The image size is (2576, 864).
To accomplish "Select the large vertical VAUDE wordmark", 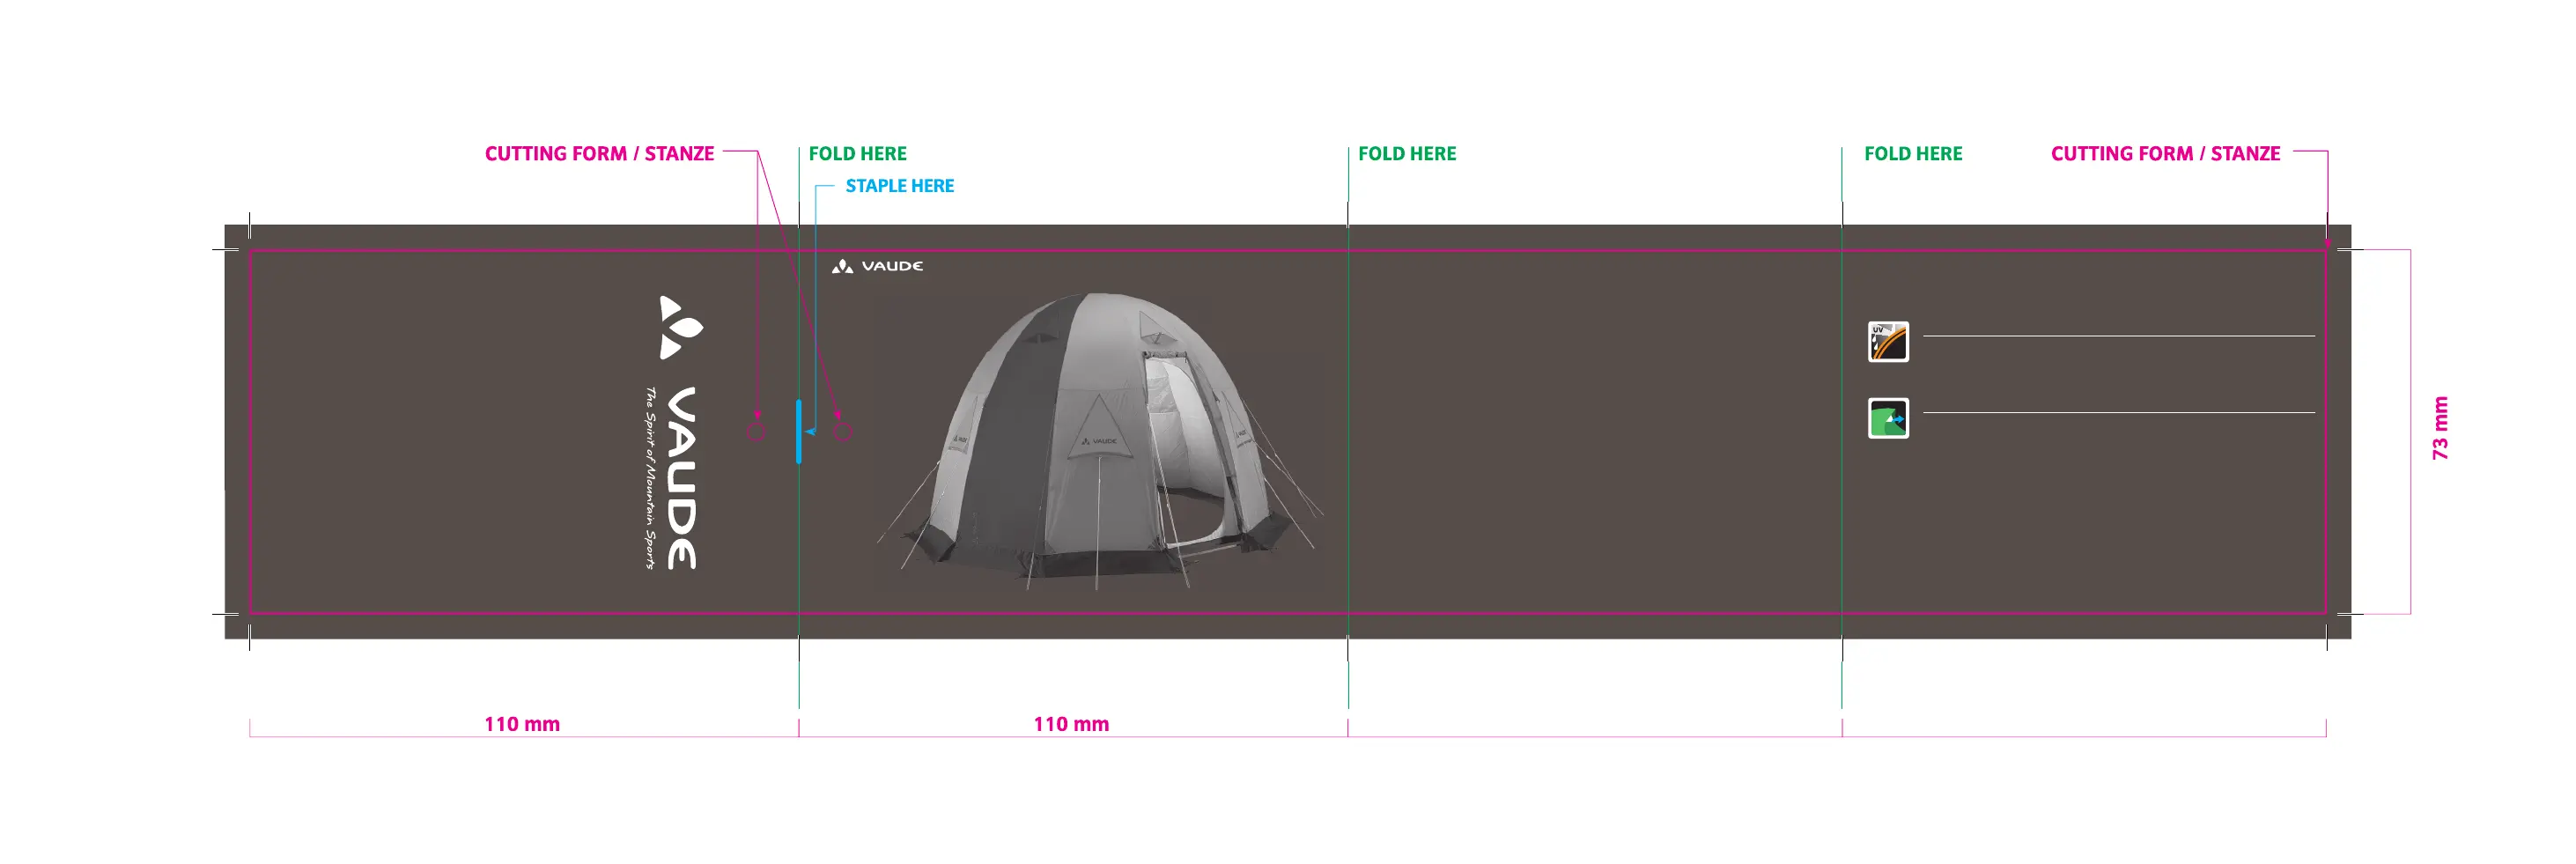I will (681, 477).
